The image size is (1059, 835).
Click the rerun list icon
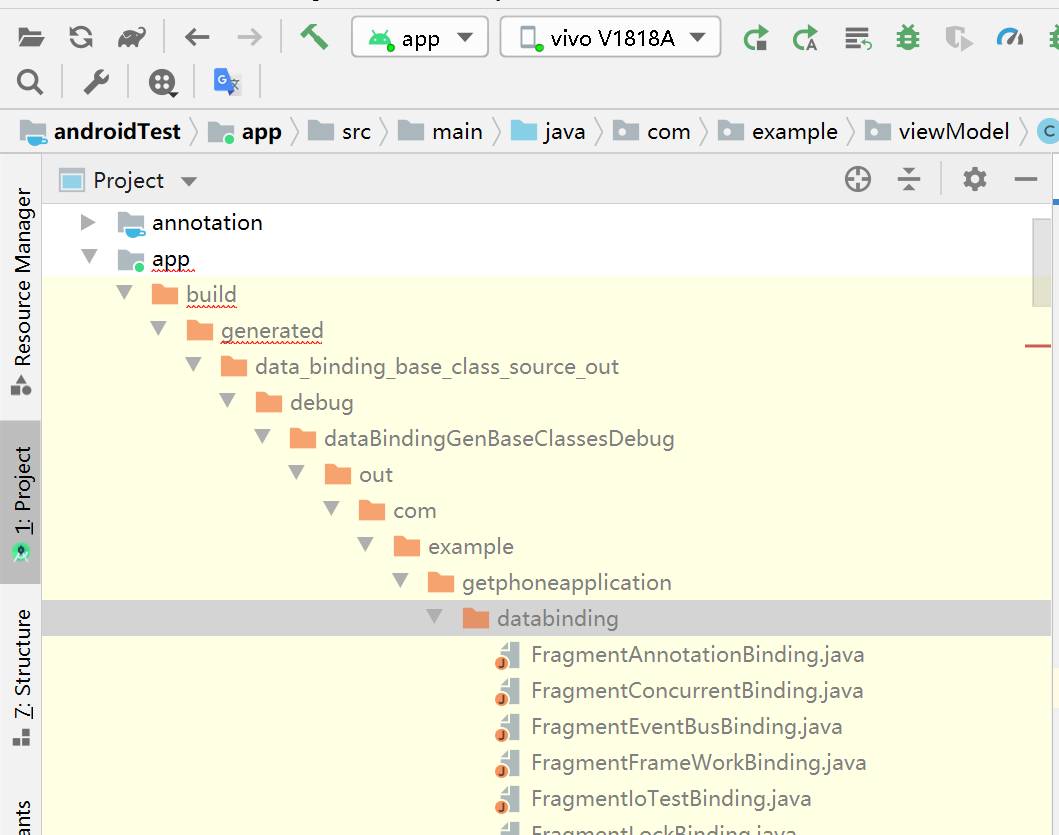pyautogui.click(x=858, y=39)
